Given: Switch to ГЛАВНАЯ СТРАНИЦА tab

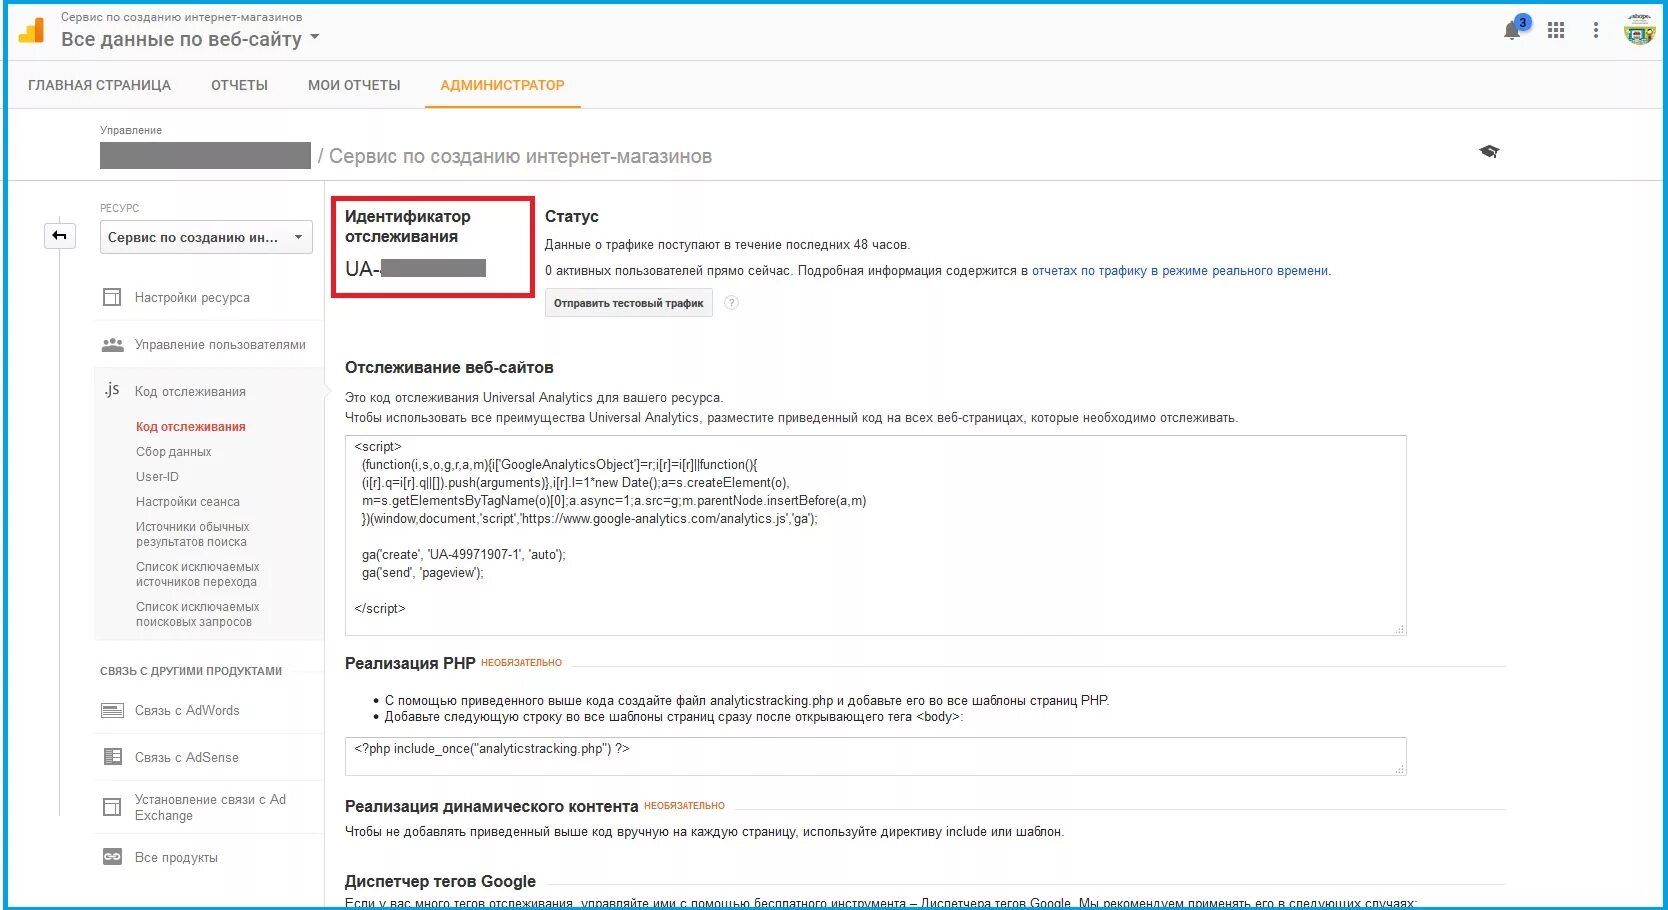Looking at the screenshot, I should coord(99,85).
